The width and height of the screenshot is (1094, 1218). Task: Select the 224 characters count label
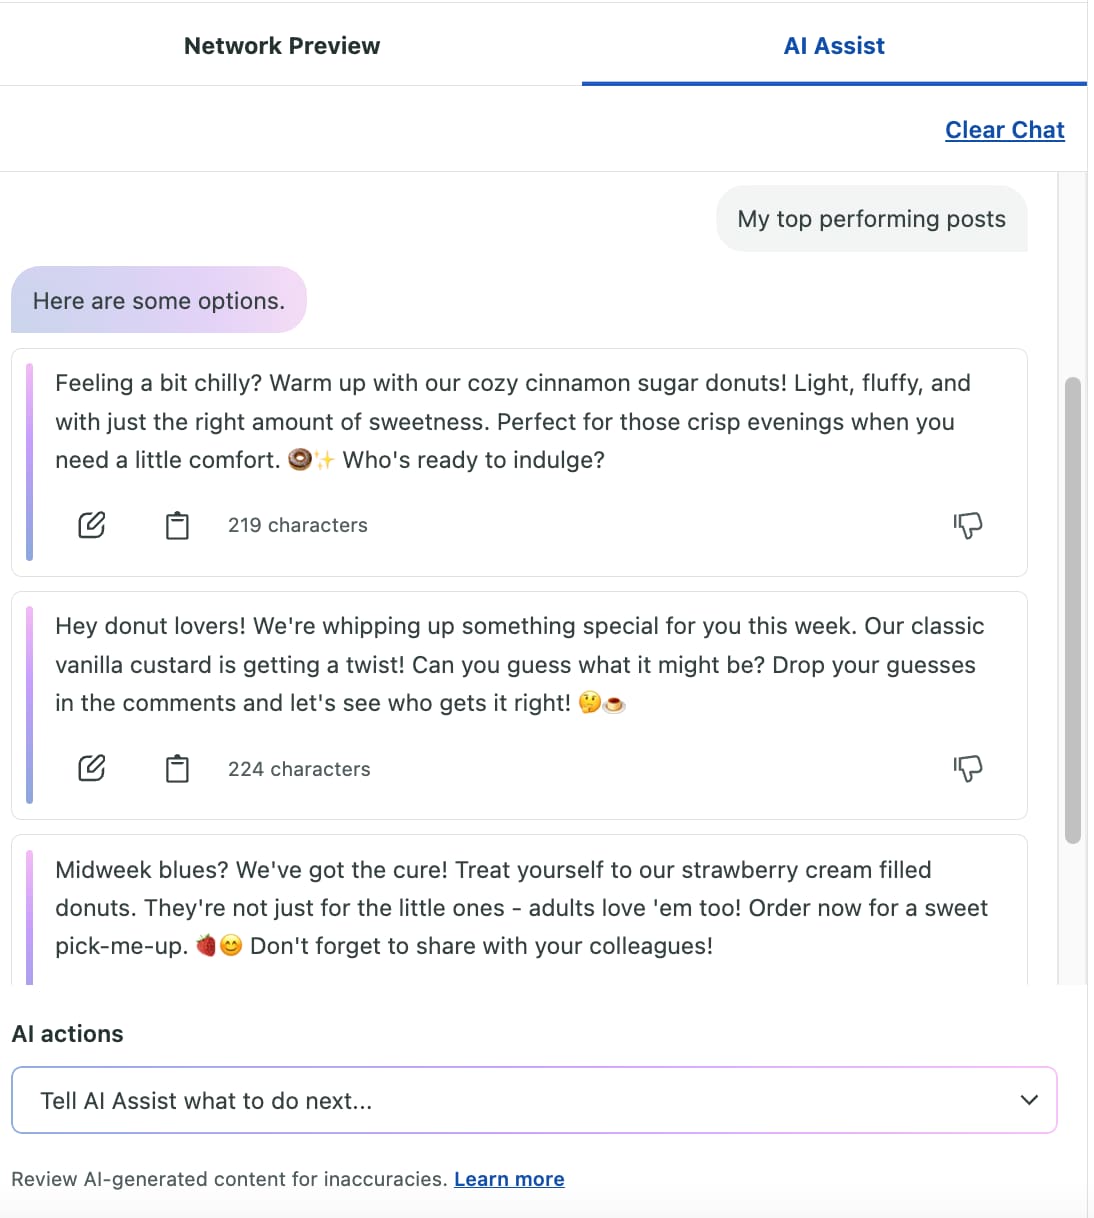298,768
